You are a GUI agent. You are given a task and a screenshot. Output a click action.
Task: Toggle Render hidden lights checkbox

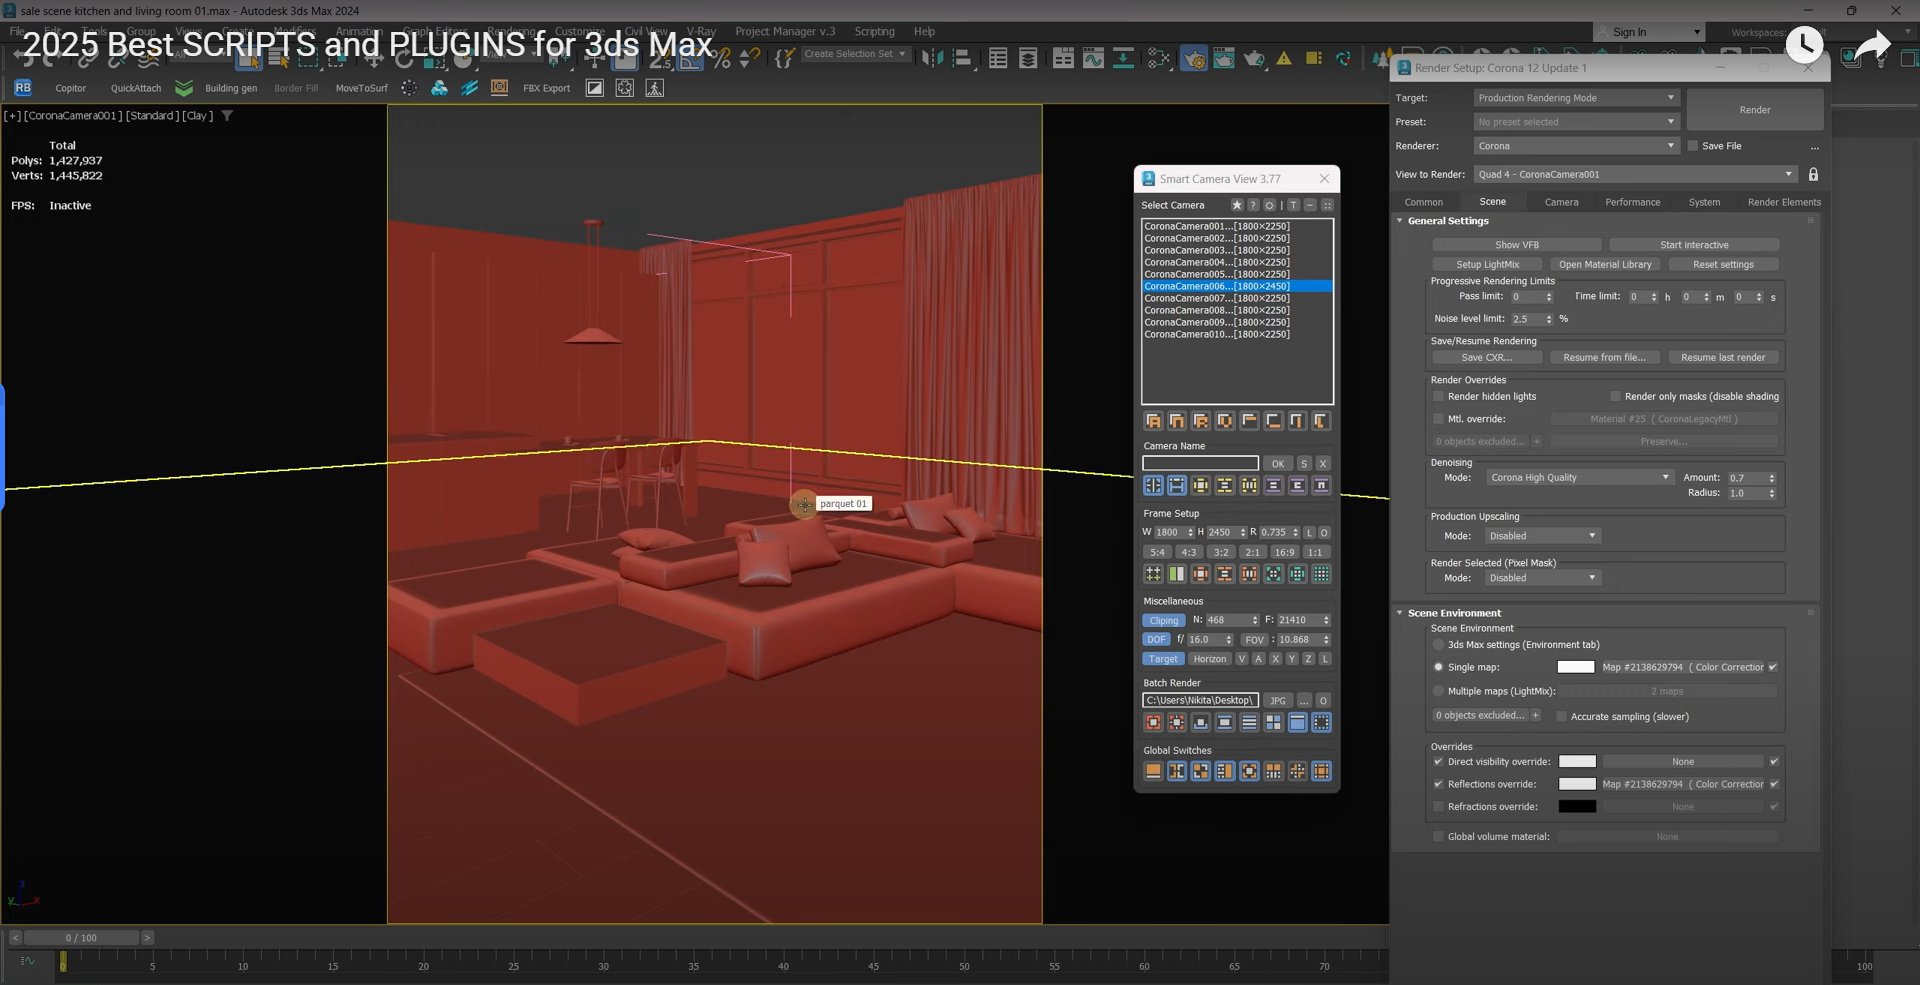pos(1439,396)
